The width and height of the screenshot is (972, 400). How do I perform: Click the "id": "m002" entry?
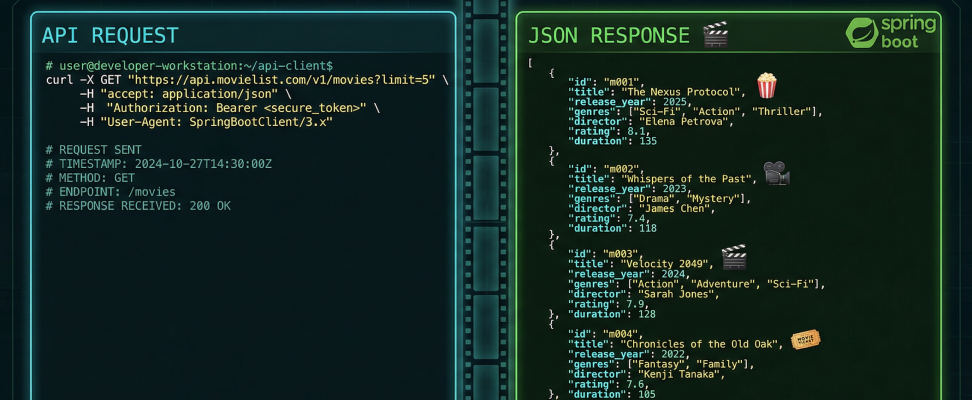point(608,169)
